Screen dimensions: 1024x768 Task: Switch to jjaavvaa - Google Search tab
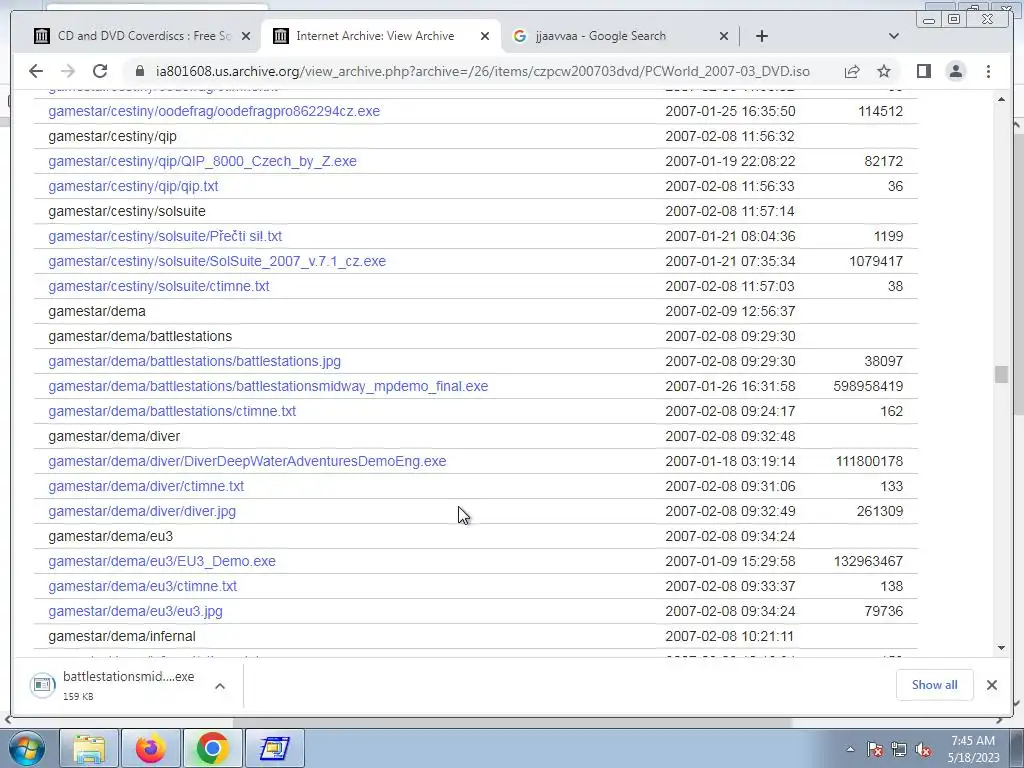(x=620, y=36)
